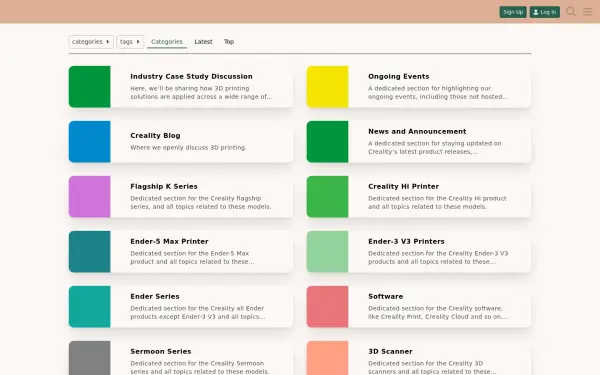This screenshot has width=600, height=375.
Task: Switch to the Categories tab
Action: point(167,42)
